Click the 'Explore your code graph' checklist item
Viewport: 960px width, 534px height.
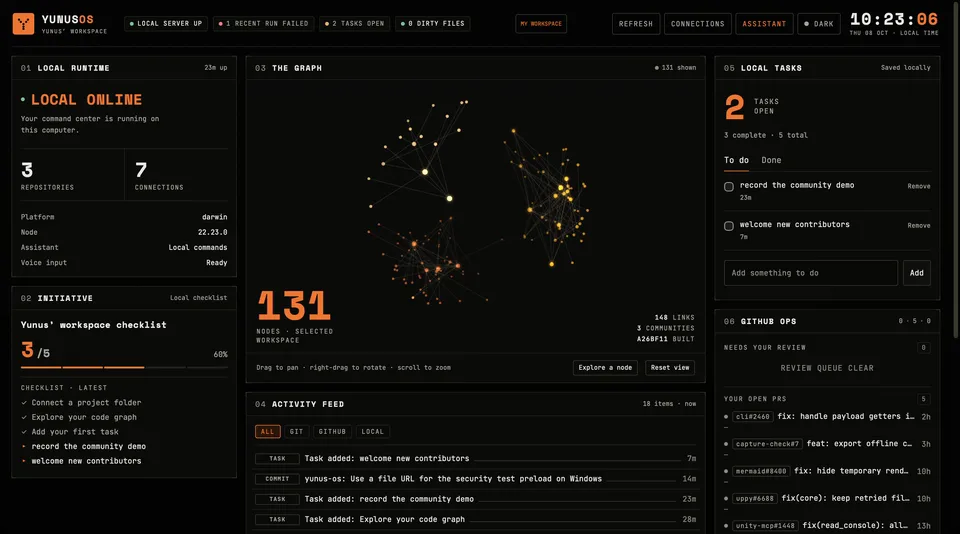pyautogui.click(x=84, y=418)
